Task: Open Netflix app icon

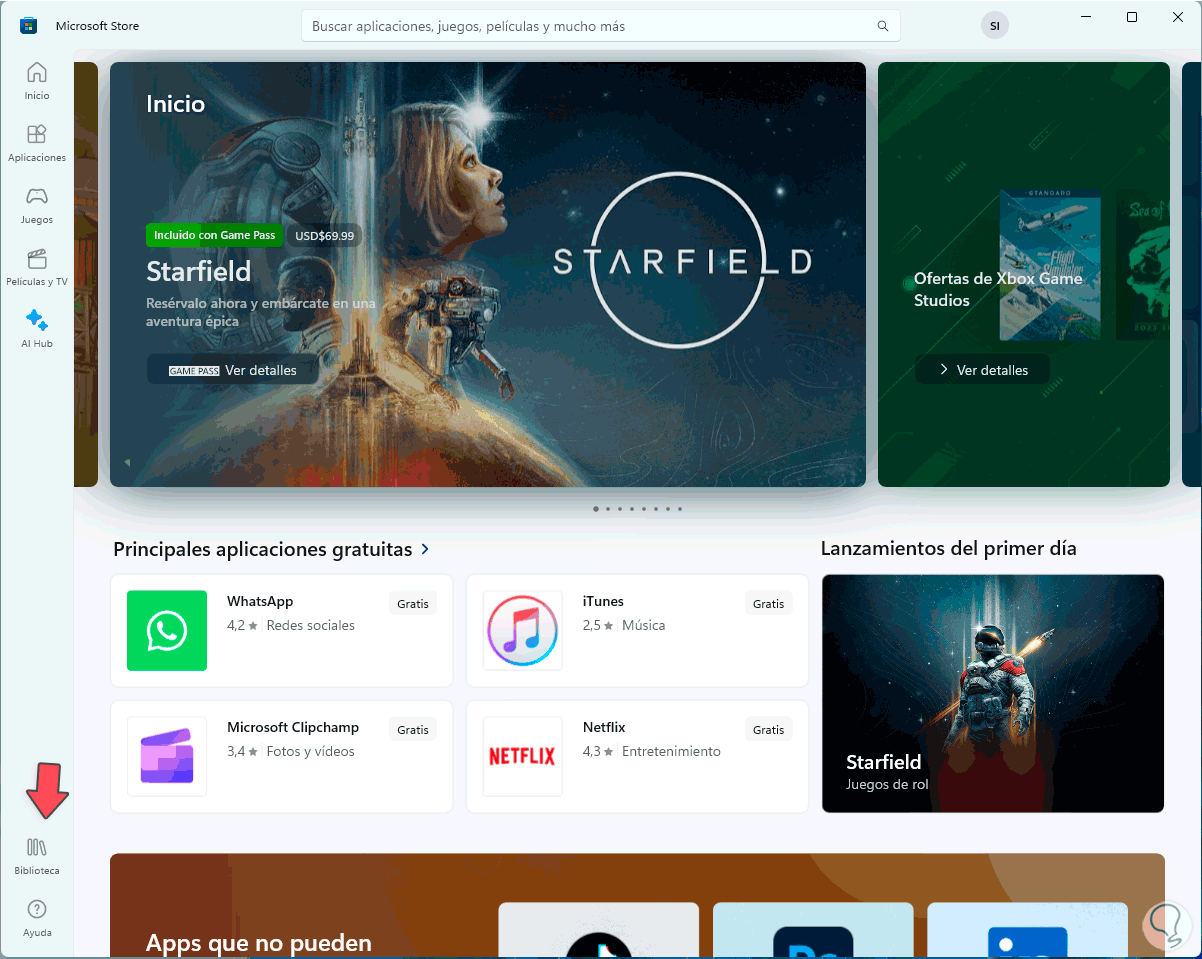Action: pyautogui.click(x=523, y=756)
